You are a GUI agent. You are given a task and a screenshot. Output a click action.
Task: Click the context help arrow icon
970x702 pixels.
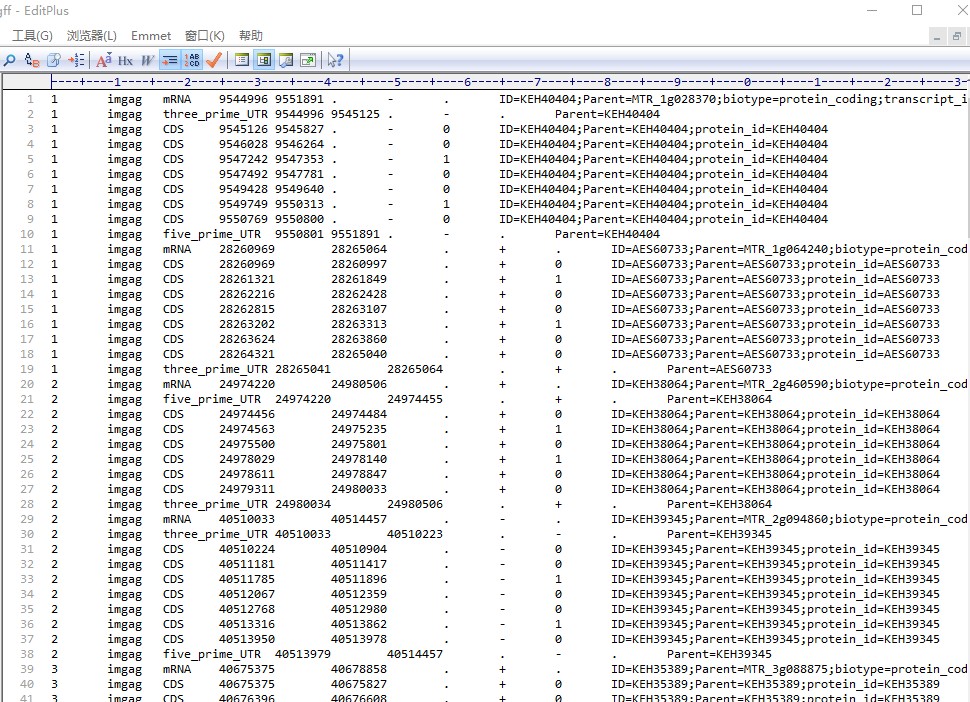pos(335,60)
